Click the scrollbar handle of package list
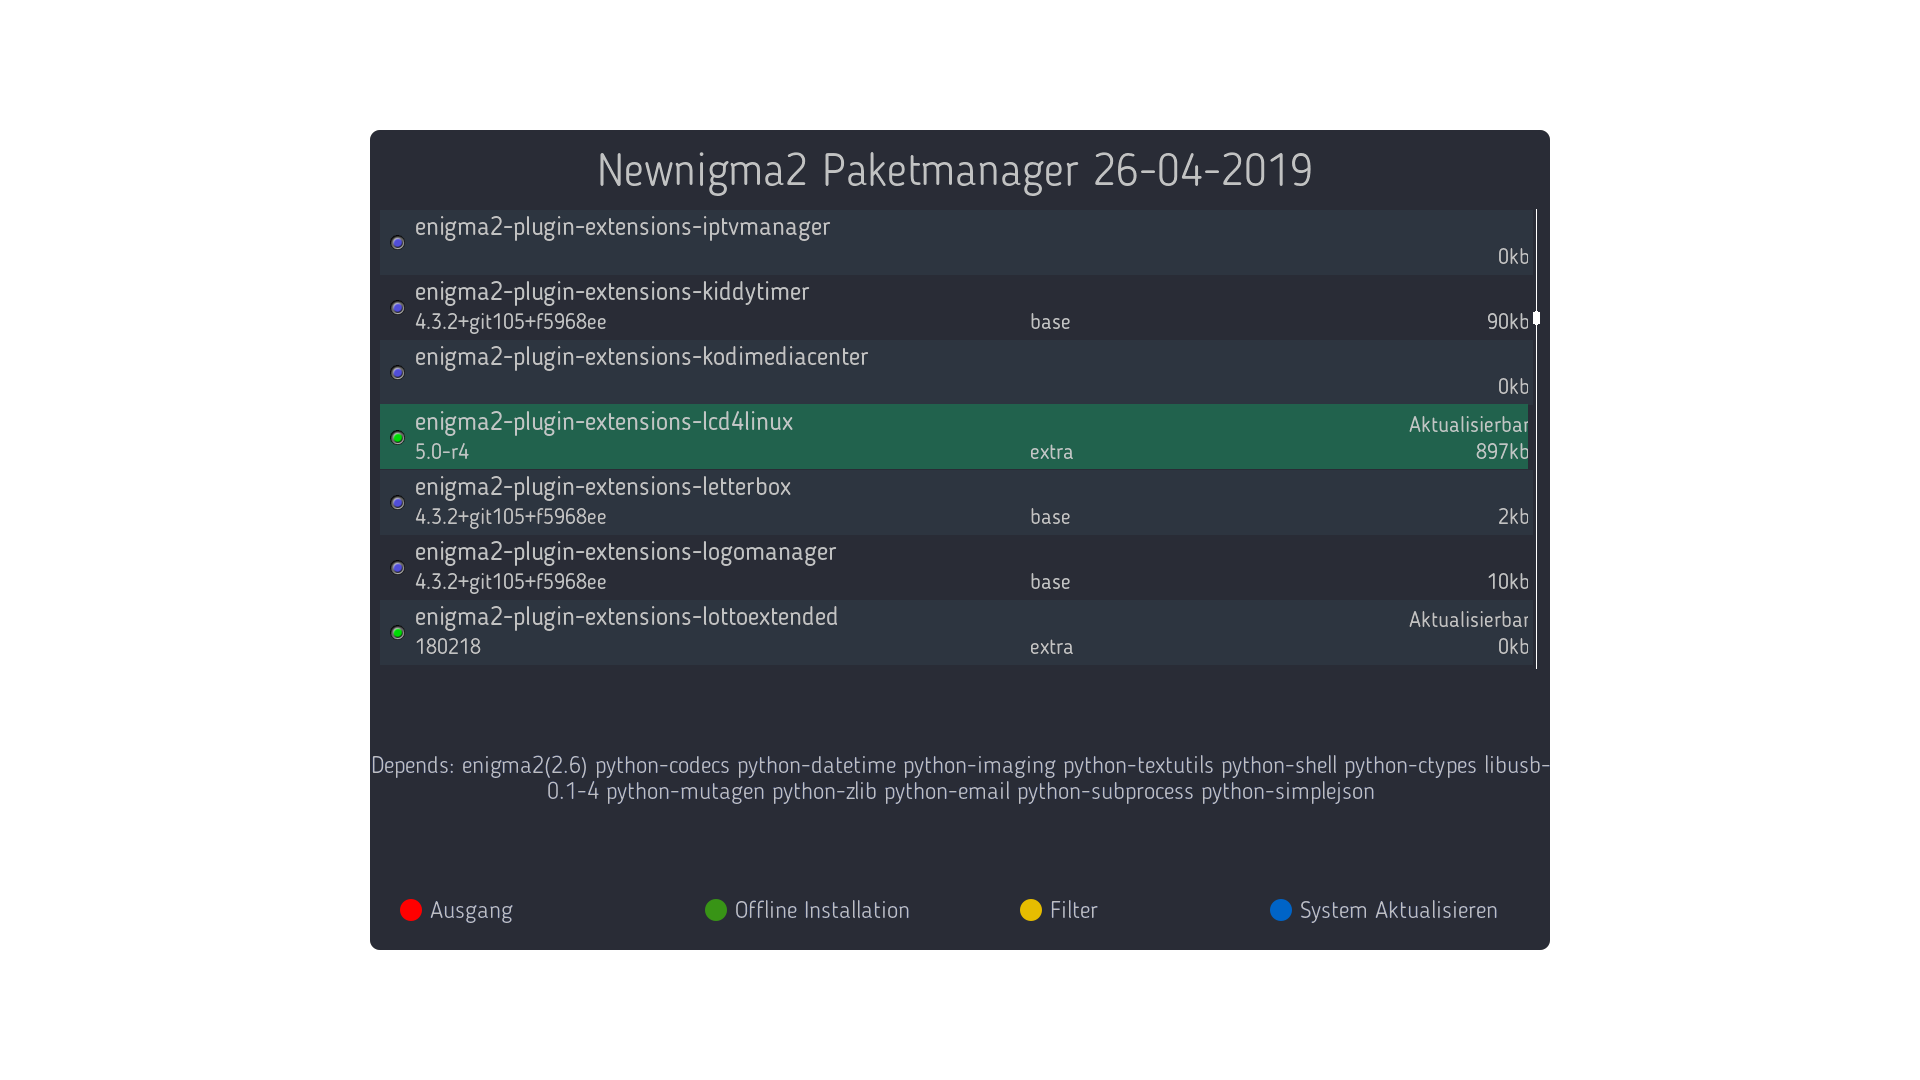This screenshot has width=1920, height=1080. coord(1536,318)
